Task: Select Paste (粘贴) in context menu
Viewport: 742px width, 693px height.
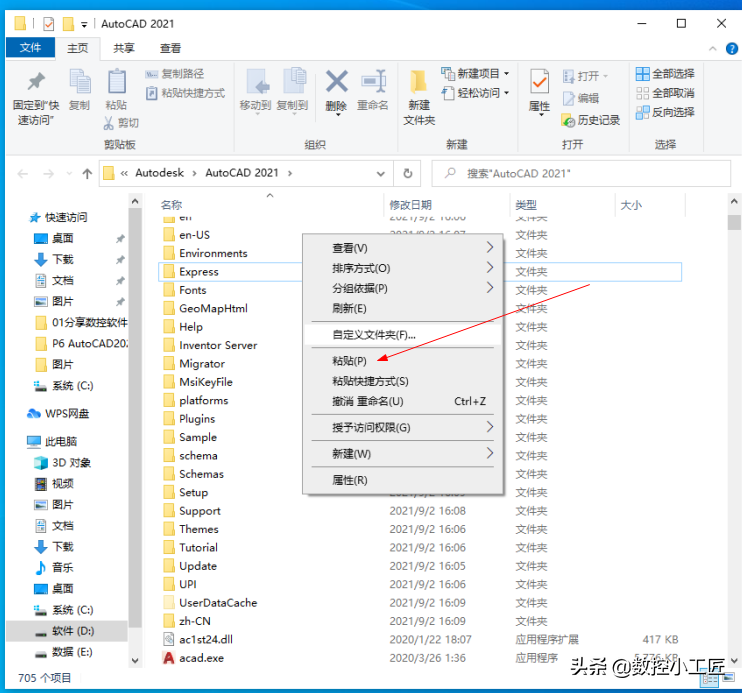Action: 349,361
